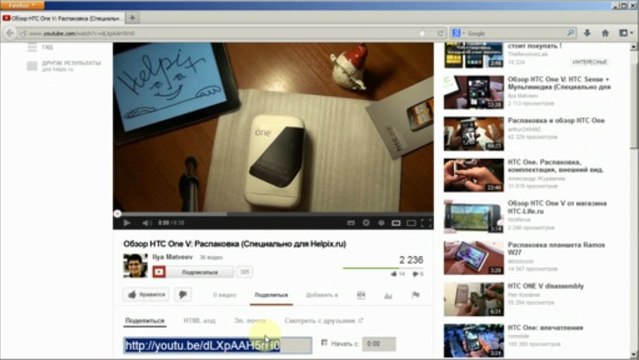Like the video with thumbs up button
The height and width of the screenshot is (360, 639).
[145, 294]
